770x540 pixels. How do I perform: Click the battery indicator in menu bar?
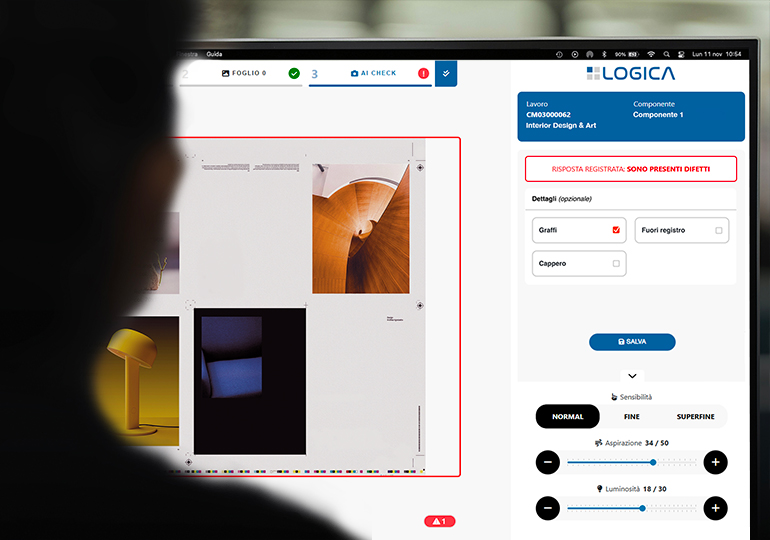click(627, 54)
